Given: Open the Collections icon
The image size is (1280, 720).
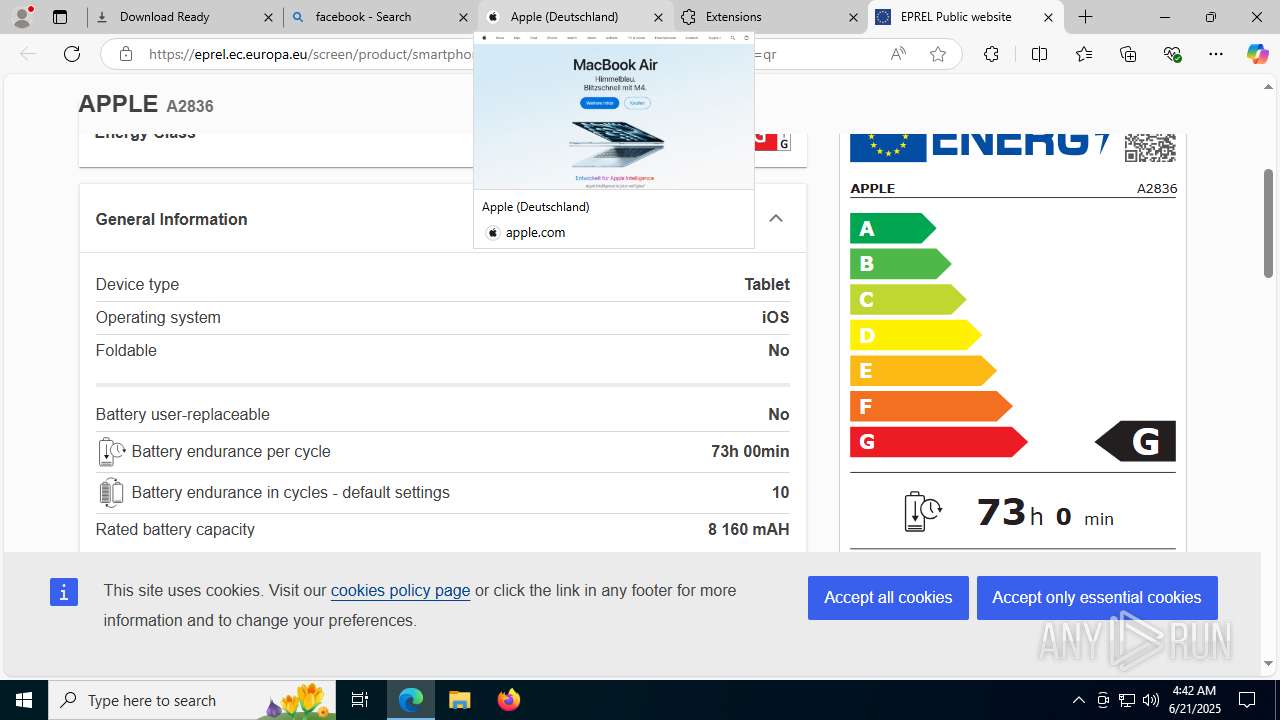Looking at the screenshot, I should pos(1128,54).
